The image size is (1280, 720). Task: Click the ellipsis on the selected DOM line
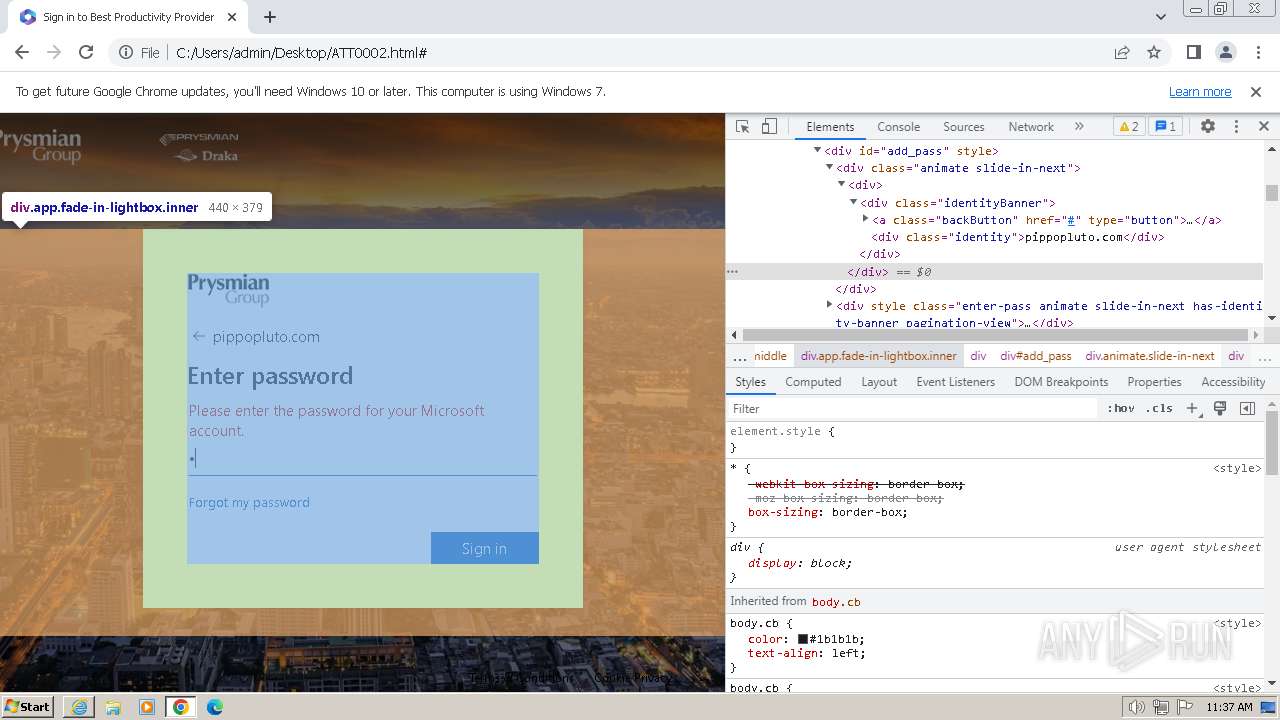click(733, 271)
